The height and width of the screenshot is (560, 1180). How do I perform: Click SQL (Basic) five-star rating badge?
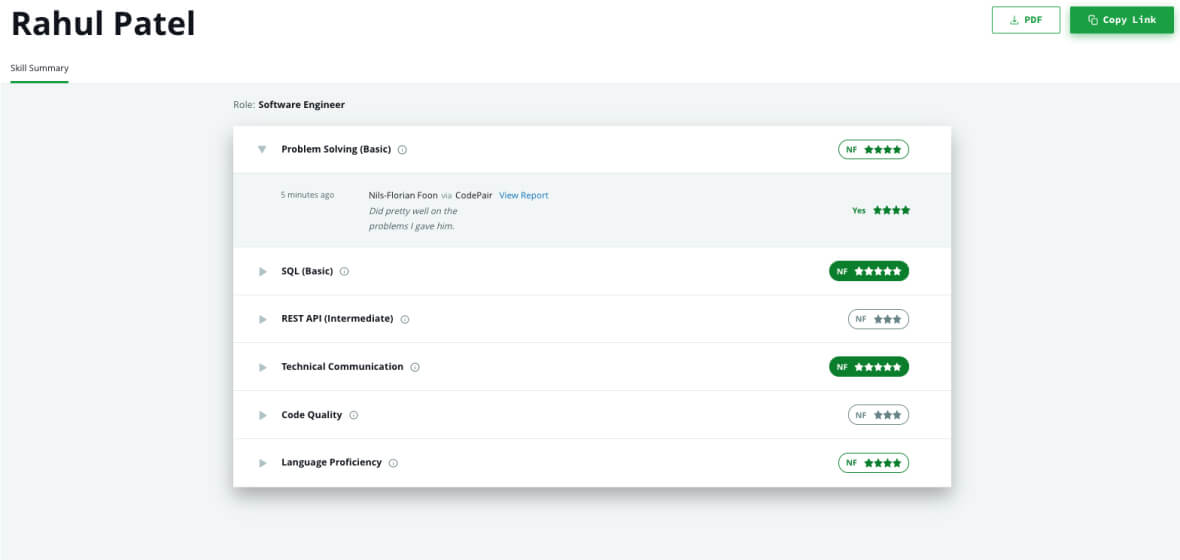point(868,271)
